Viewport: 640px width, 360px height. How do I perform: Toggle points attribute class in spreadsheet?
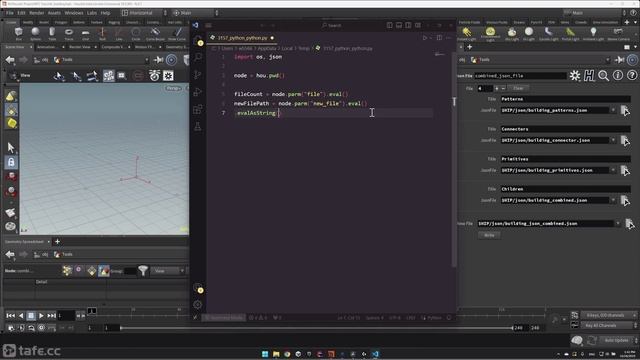[67, 271]
